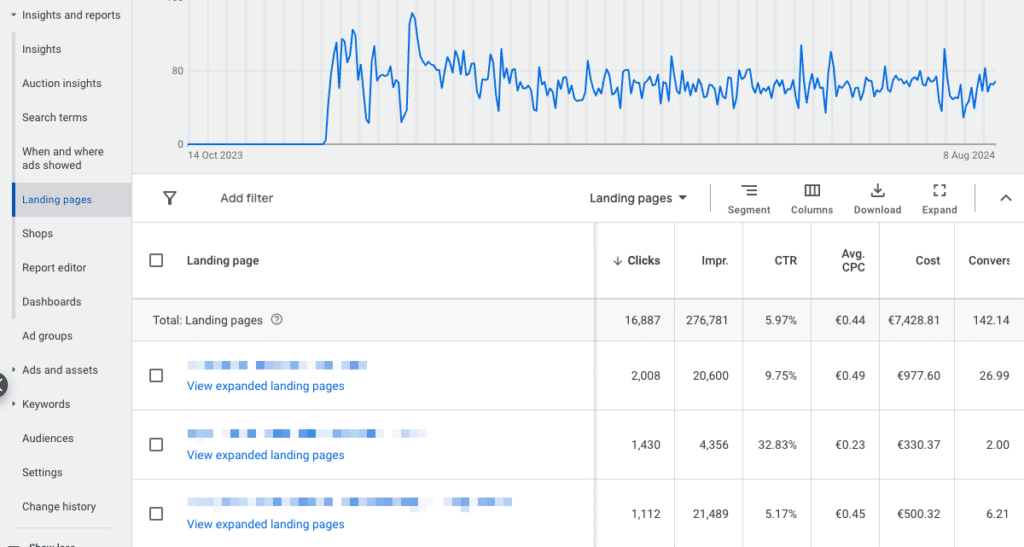View expanded landing pages for the 1,112 clicks row
This screenshot has height=547, width=1024.
click(265, 524)
